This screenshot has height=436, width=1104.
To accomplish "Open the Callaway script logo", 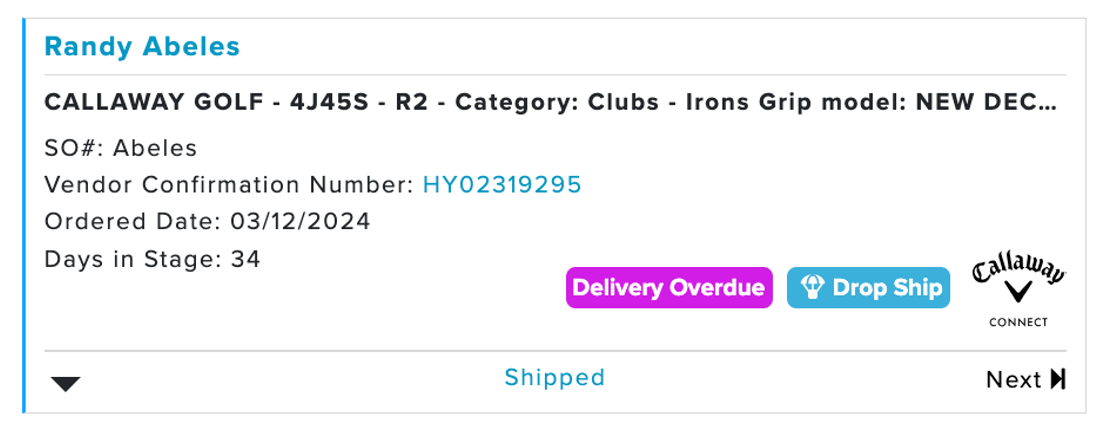I will click(1019, 272).
